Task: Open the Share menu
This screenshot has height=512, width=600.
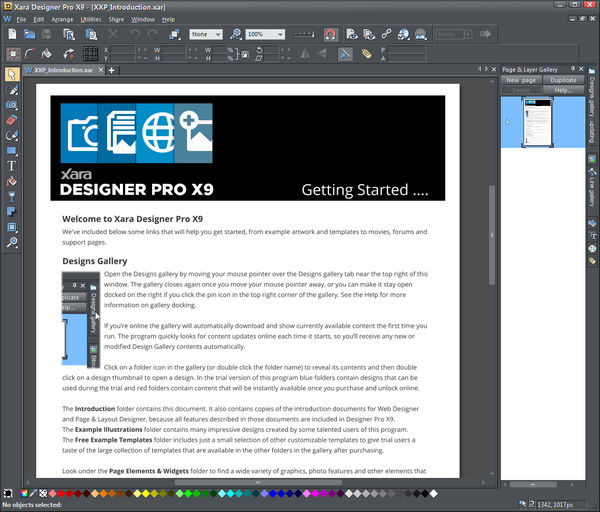Action: pyautogui.click(x=116, y=20)
